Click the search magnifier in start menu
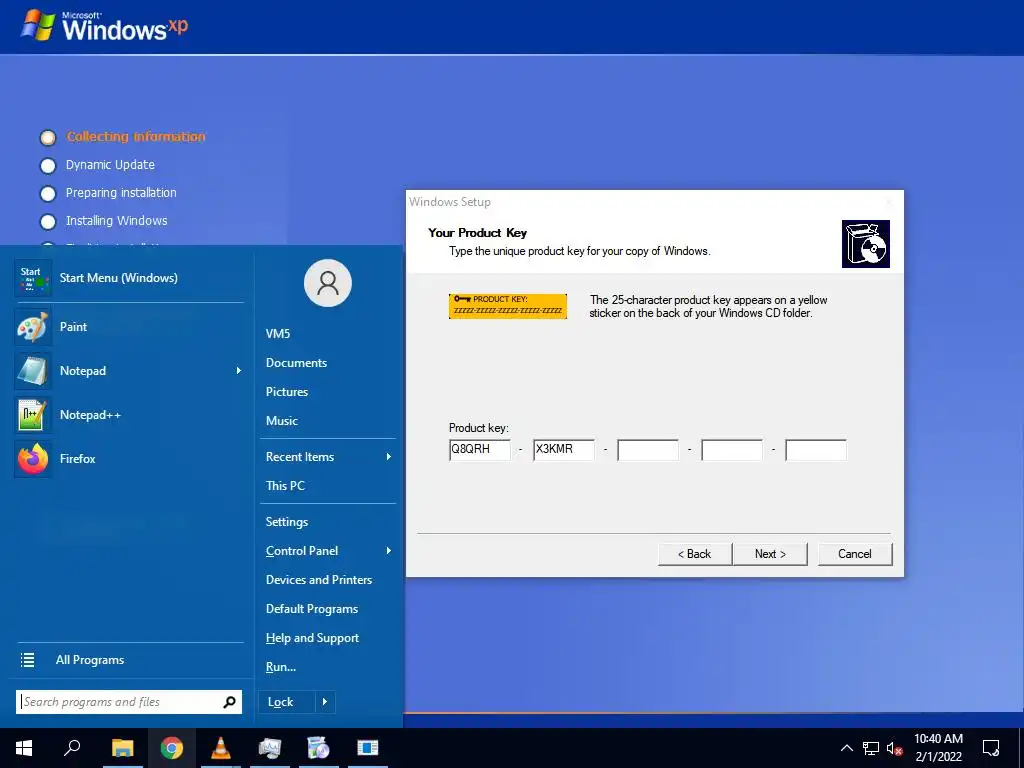Viewport: 1024px width, 768px height. 229,702
